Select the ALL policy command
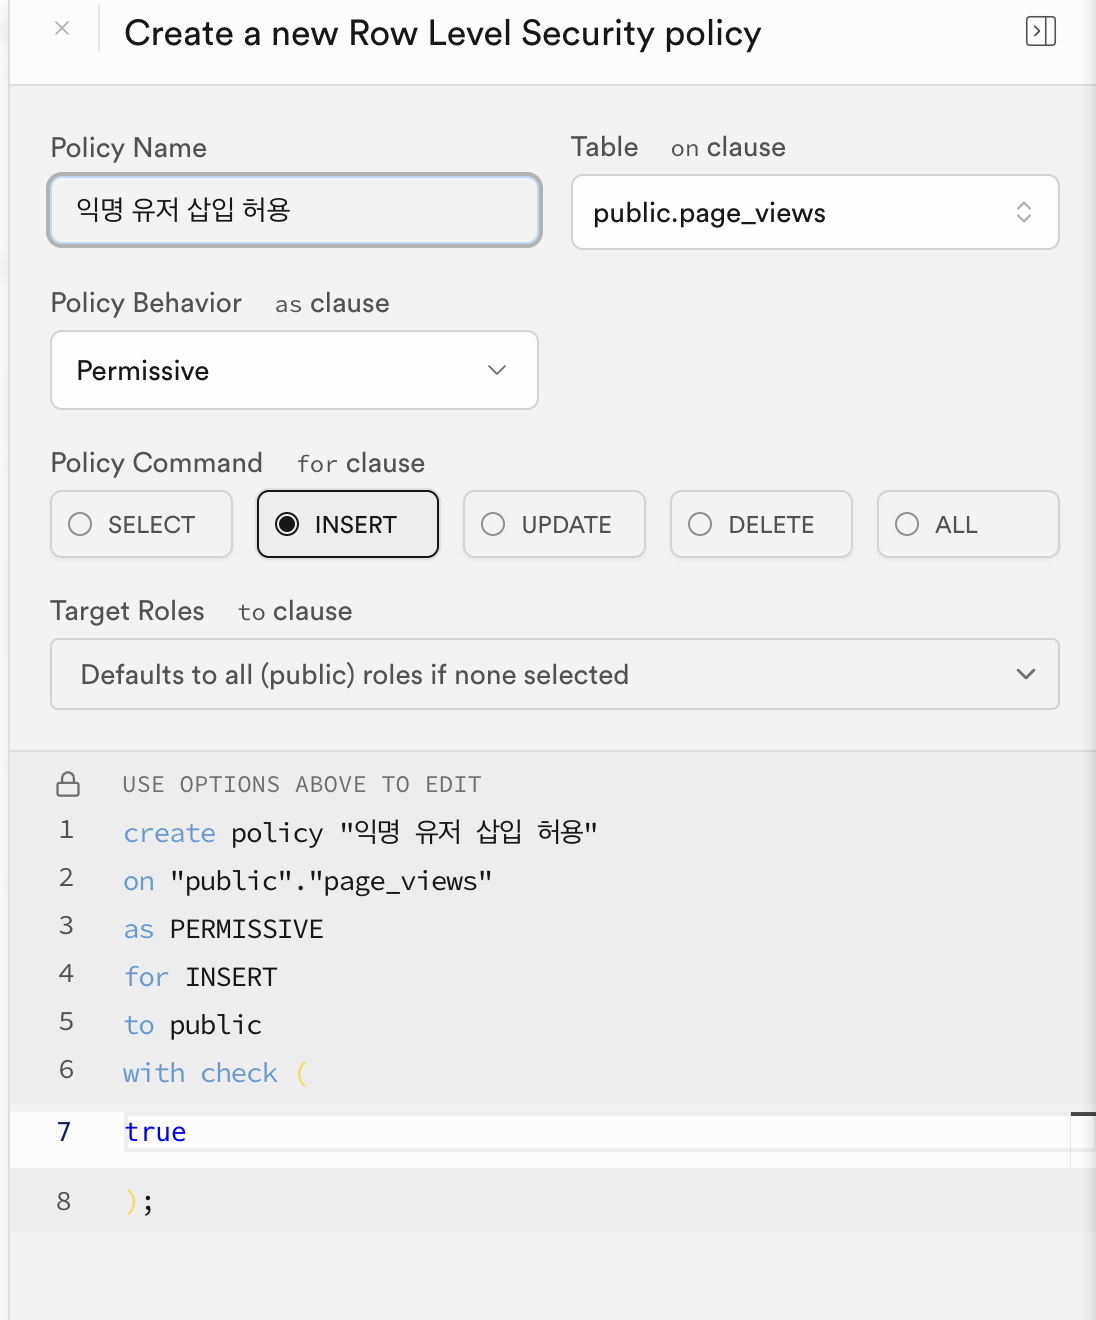The width and height of the screenshot is (1096, 1320). pyautogui.click(x=967, y=524)
